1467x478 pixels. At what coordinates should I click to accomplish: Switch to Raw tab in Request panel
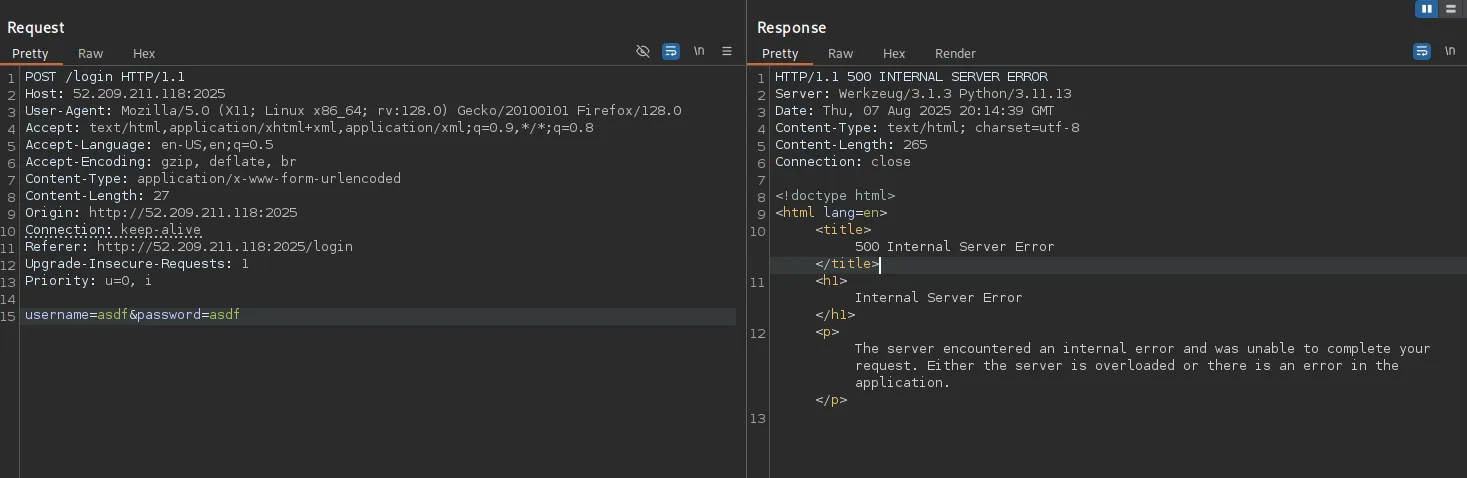pyautogui.click(x=91, y=54)
